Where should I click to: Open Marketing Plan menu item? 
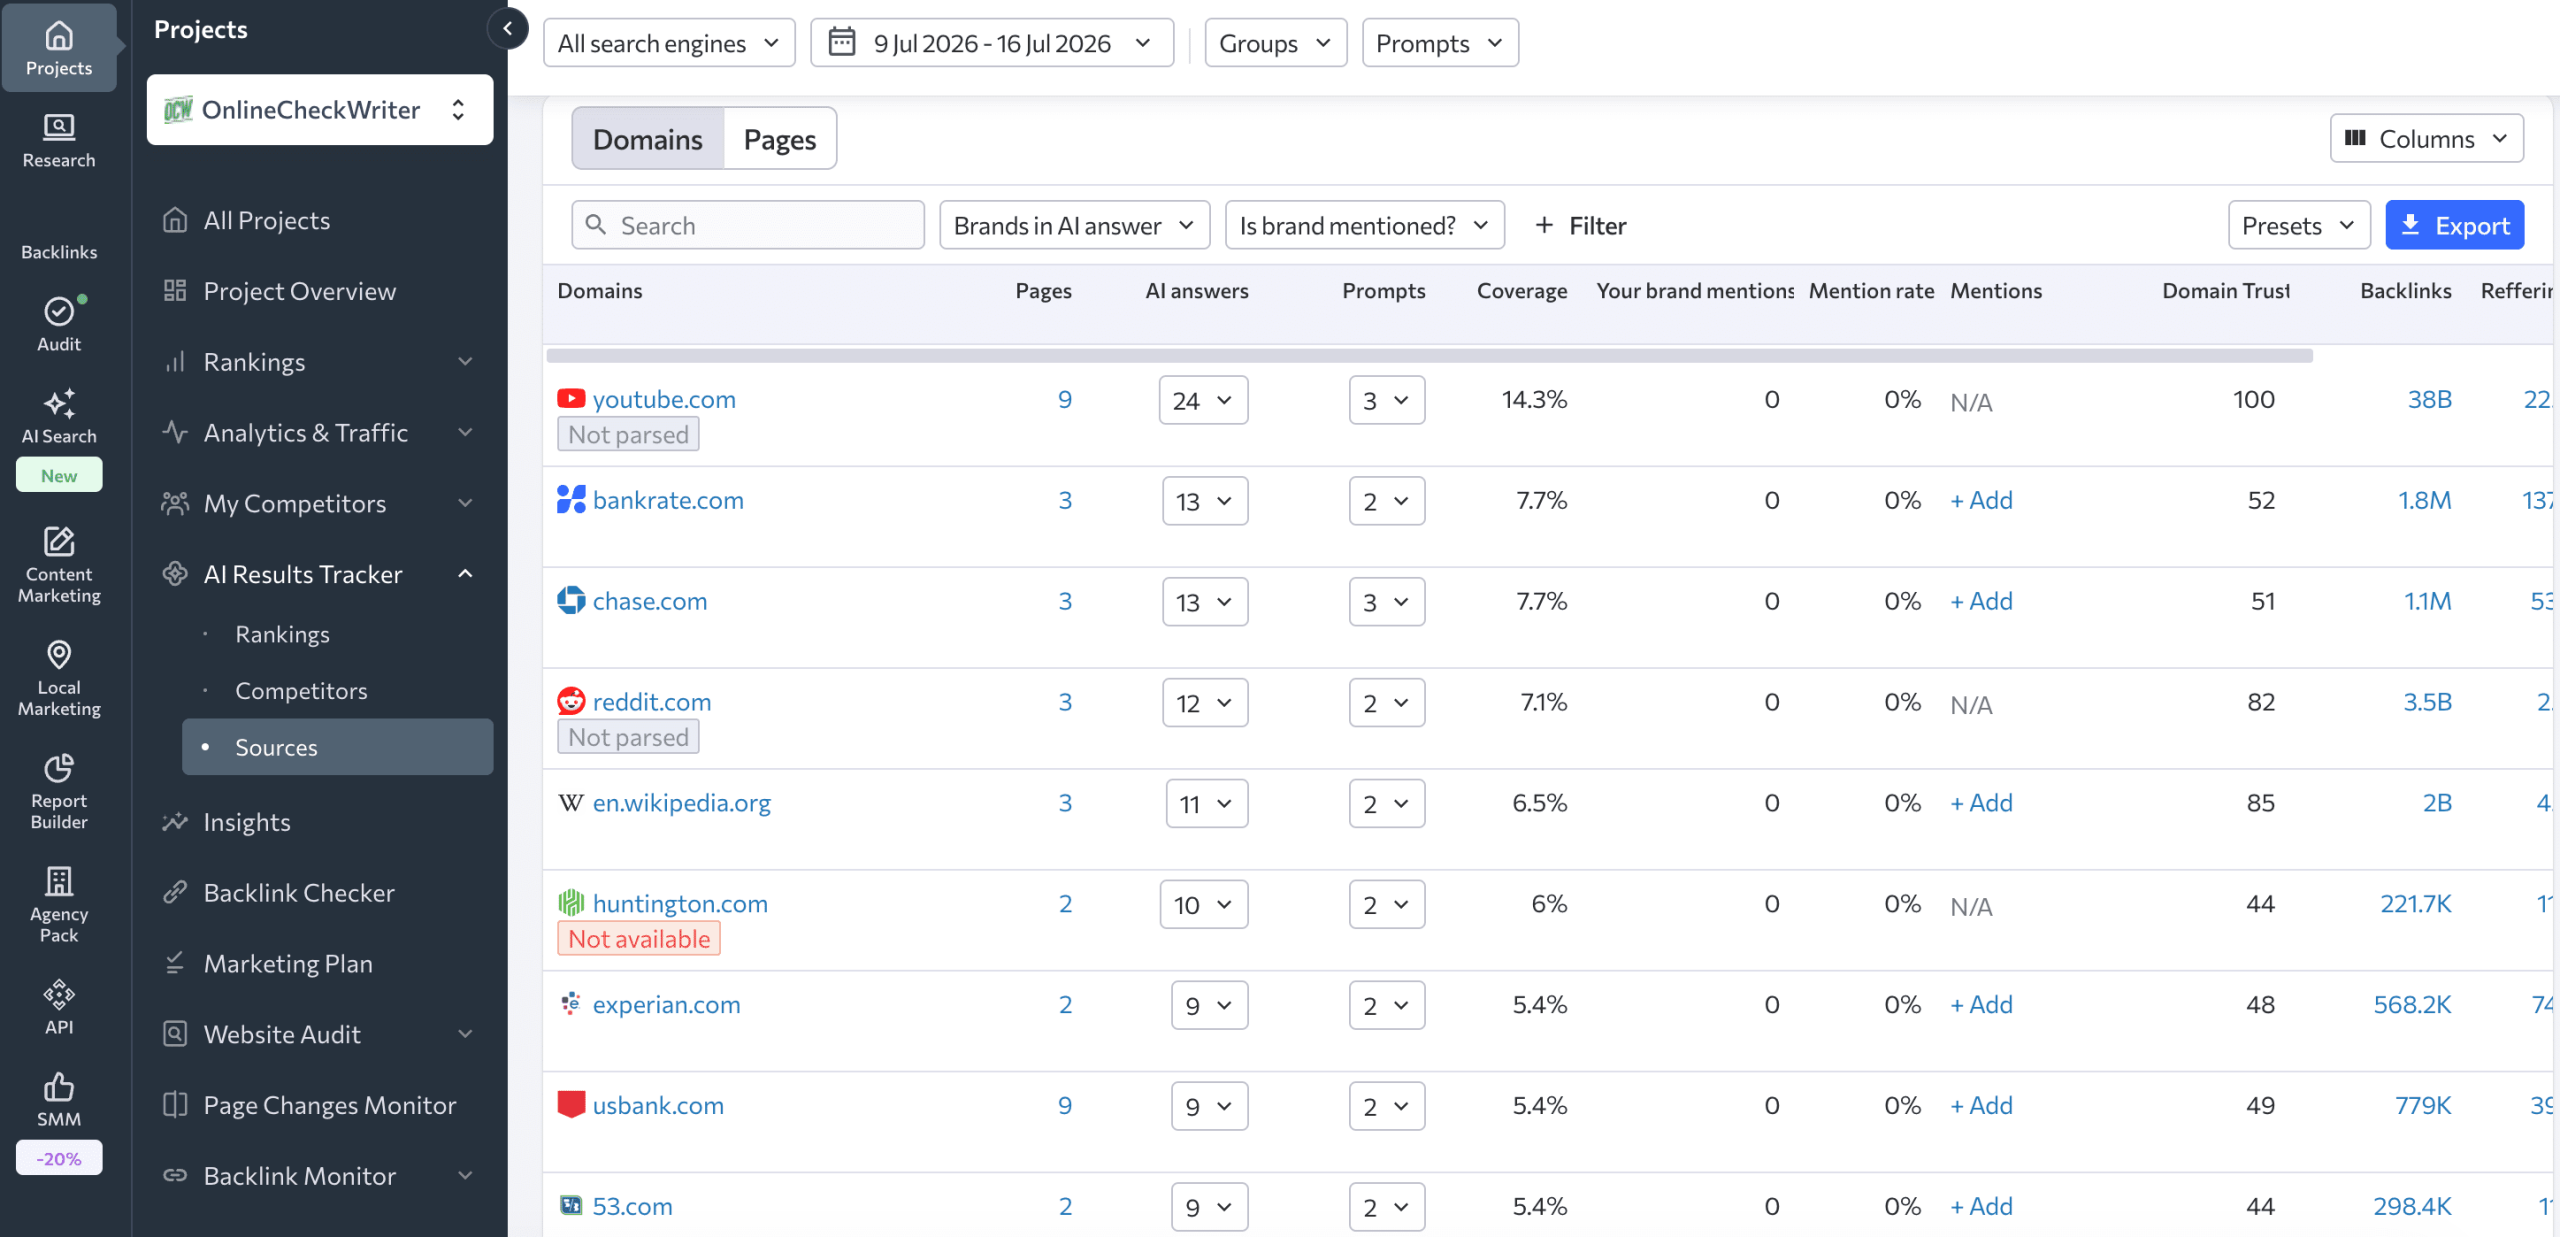288,962
